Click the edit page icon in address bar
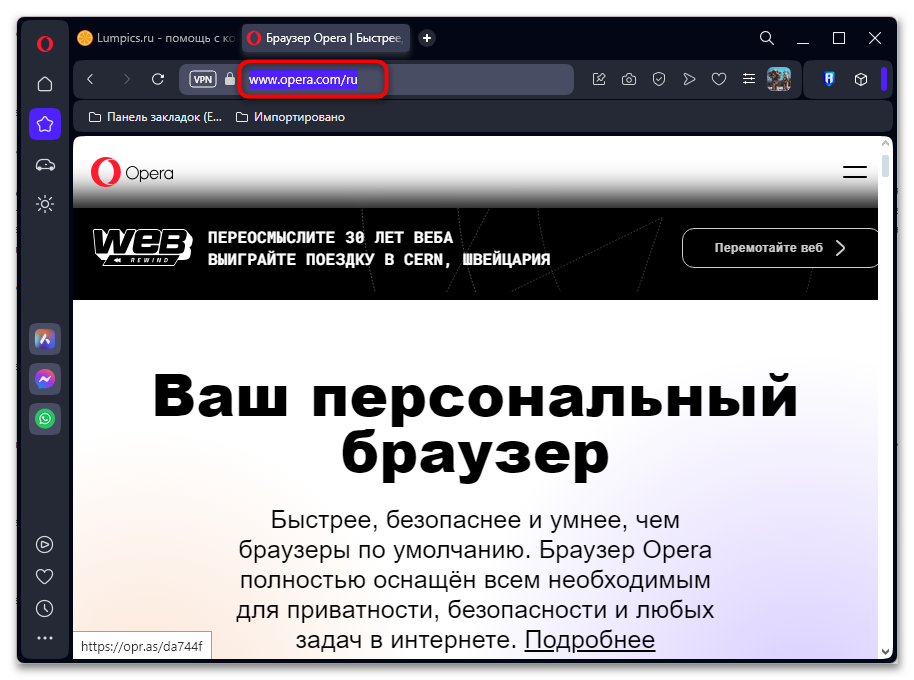This screenshot has width=914, height=680. point(599,79)
